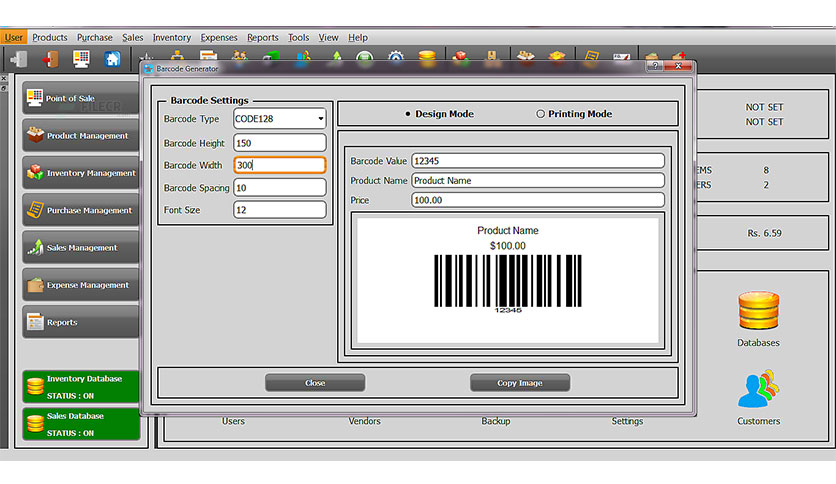The height and width of the screenshot is (484, 836).
Task: Open Purchase Management module
Action: 81,210
